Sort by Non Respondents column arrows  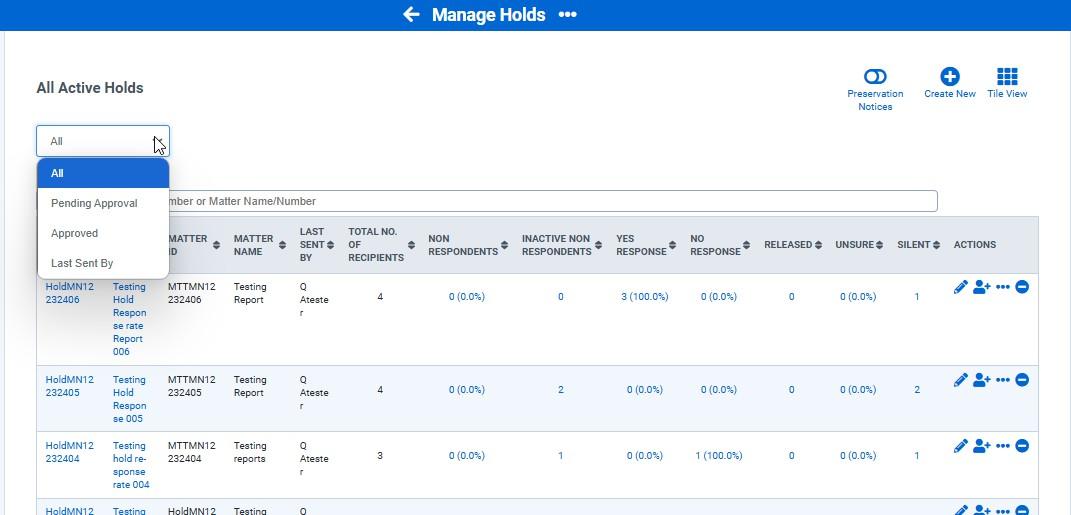(x=504, y=245)
